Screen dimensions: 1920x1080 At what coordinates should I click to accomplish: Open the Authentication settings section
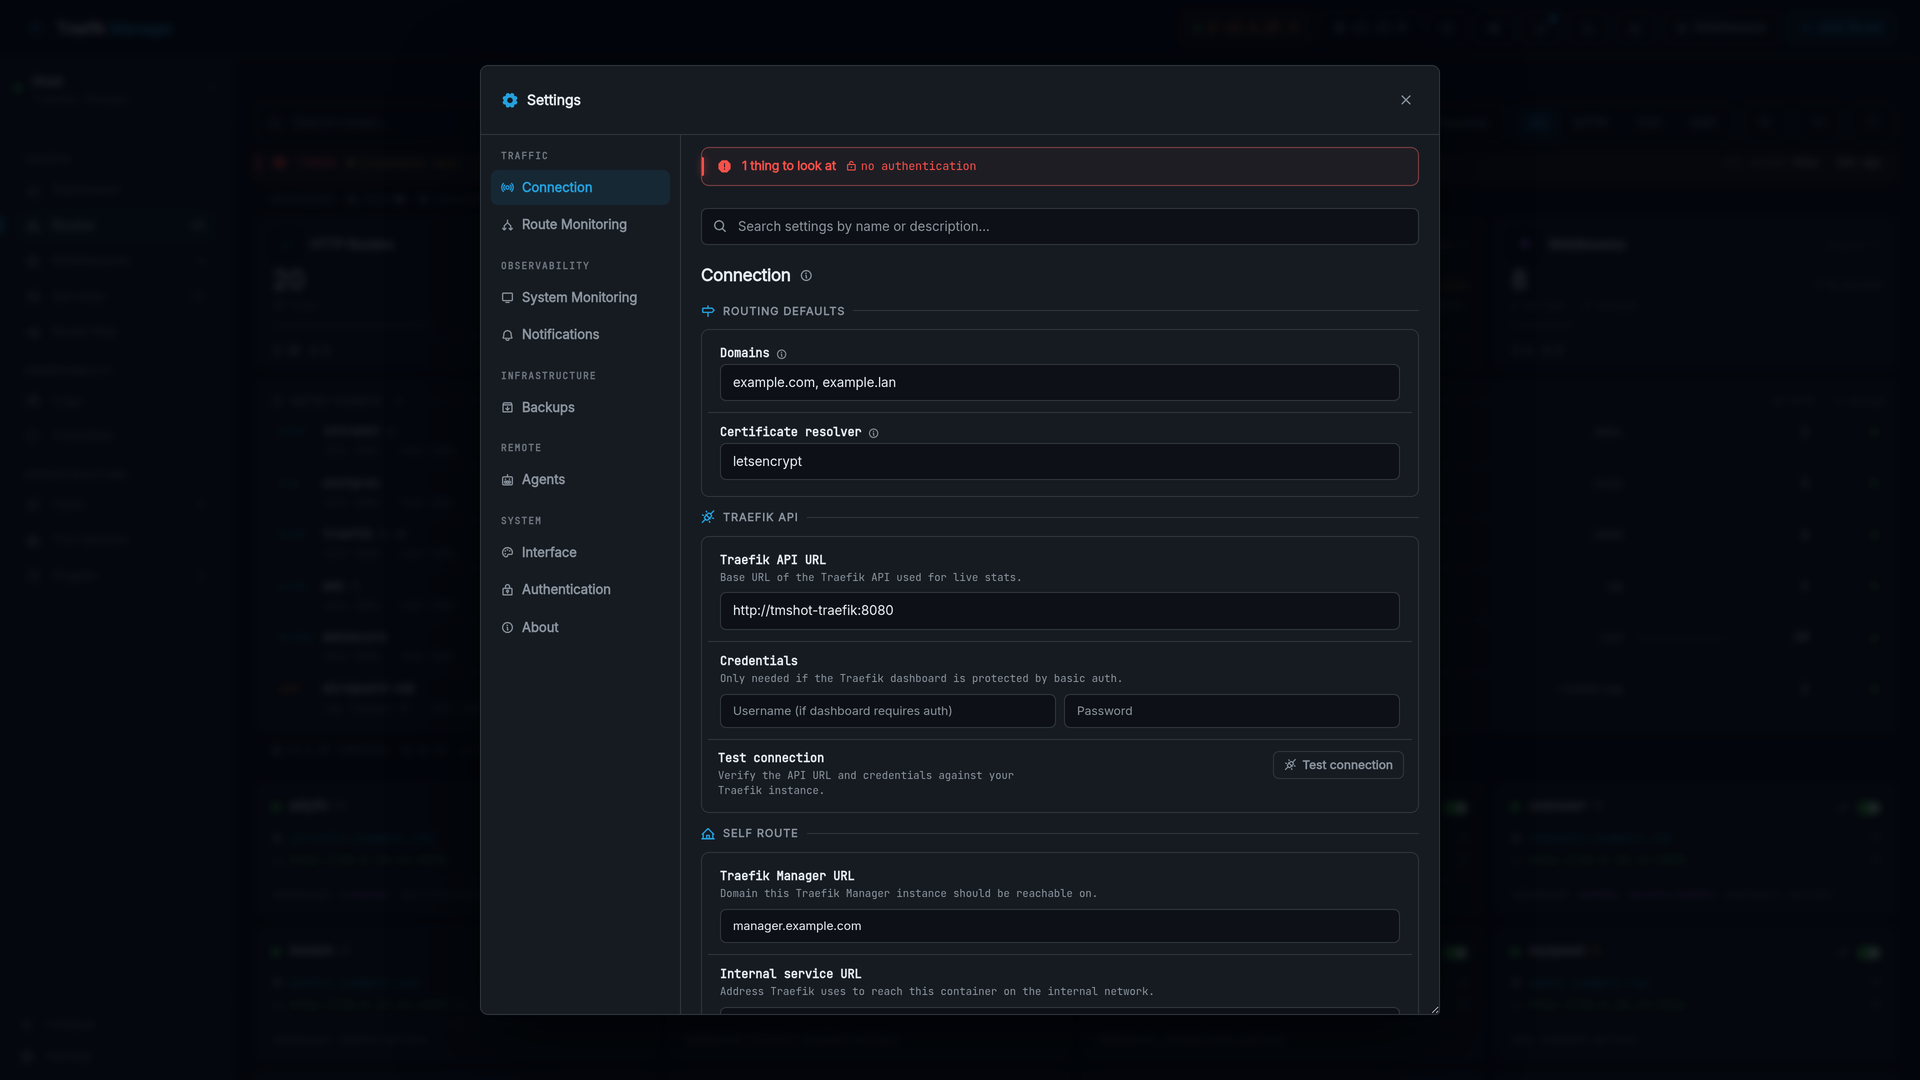tap(580, 590)
